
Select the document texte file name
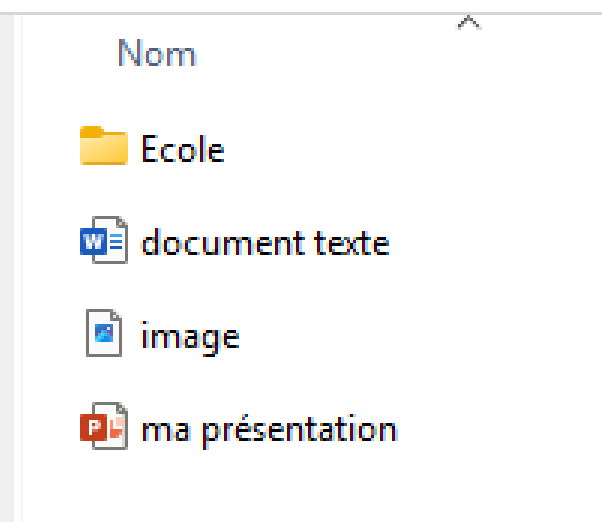point(265,243)
